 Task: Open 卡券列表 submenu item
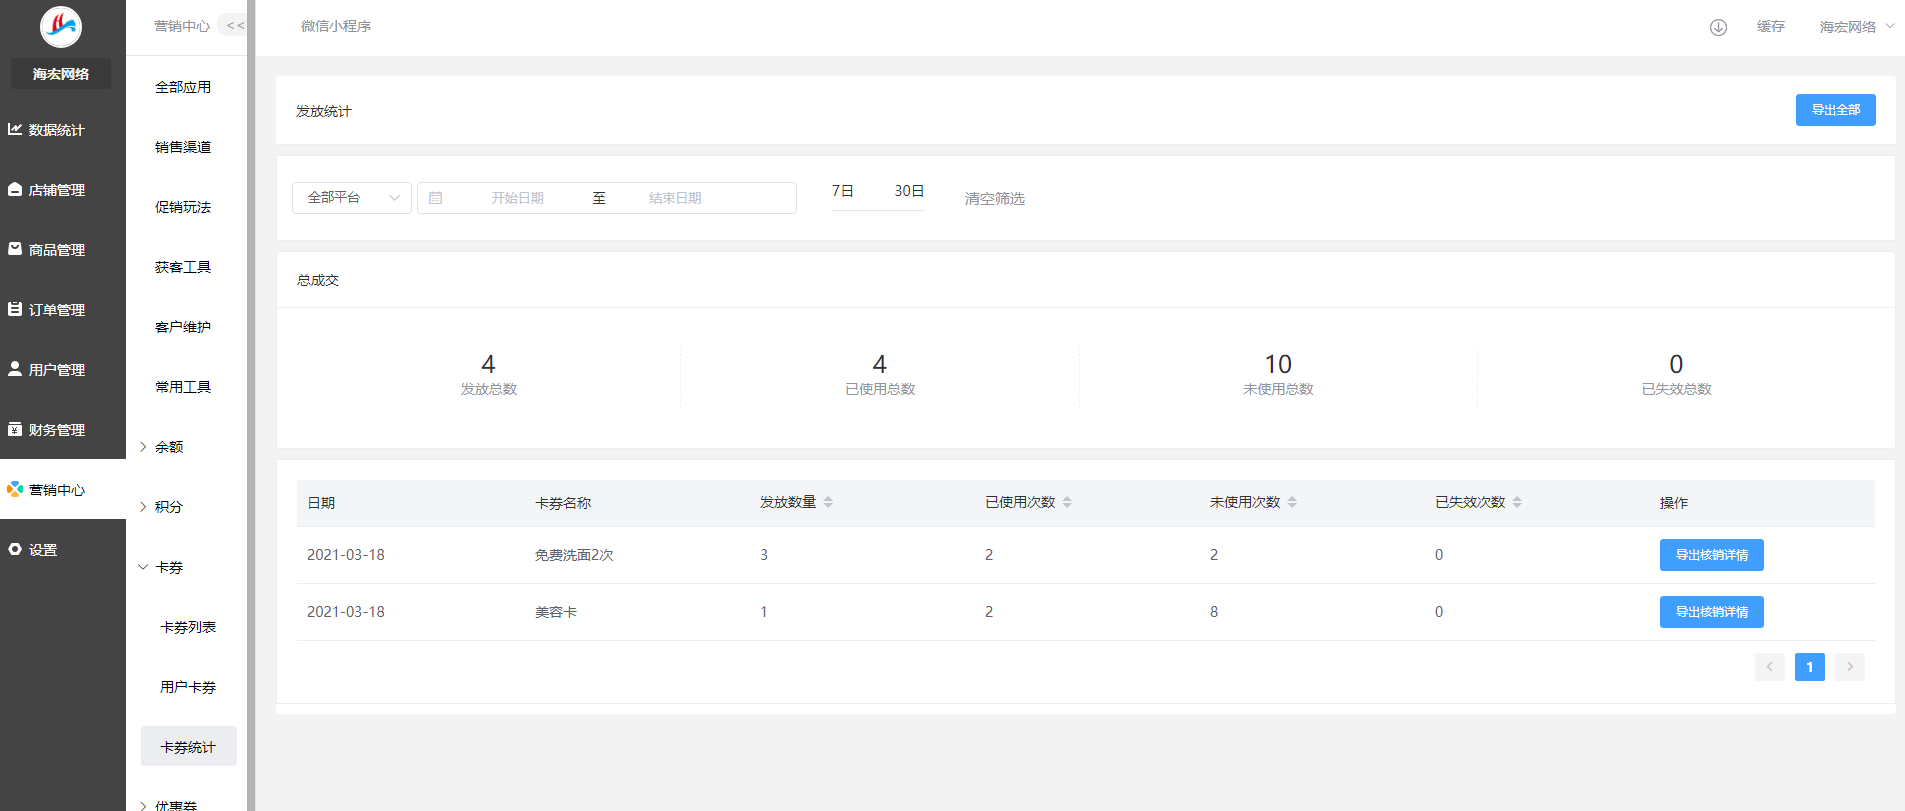(188, 627)
